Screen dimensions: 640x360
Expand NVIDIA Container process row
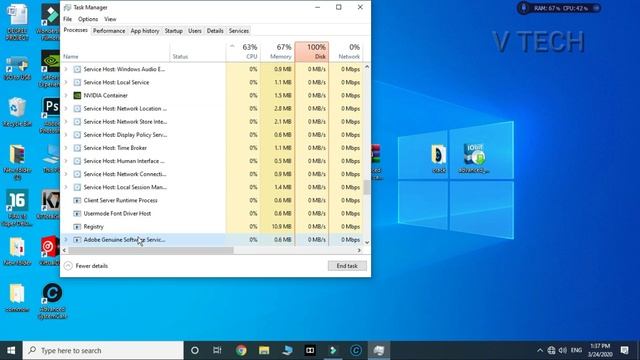66,96
